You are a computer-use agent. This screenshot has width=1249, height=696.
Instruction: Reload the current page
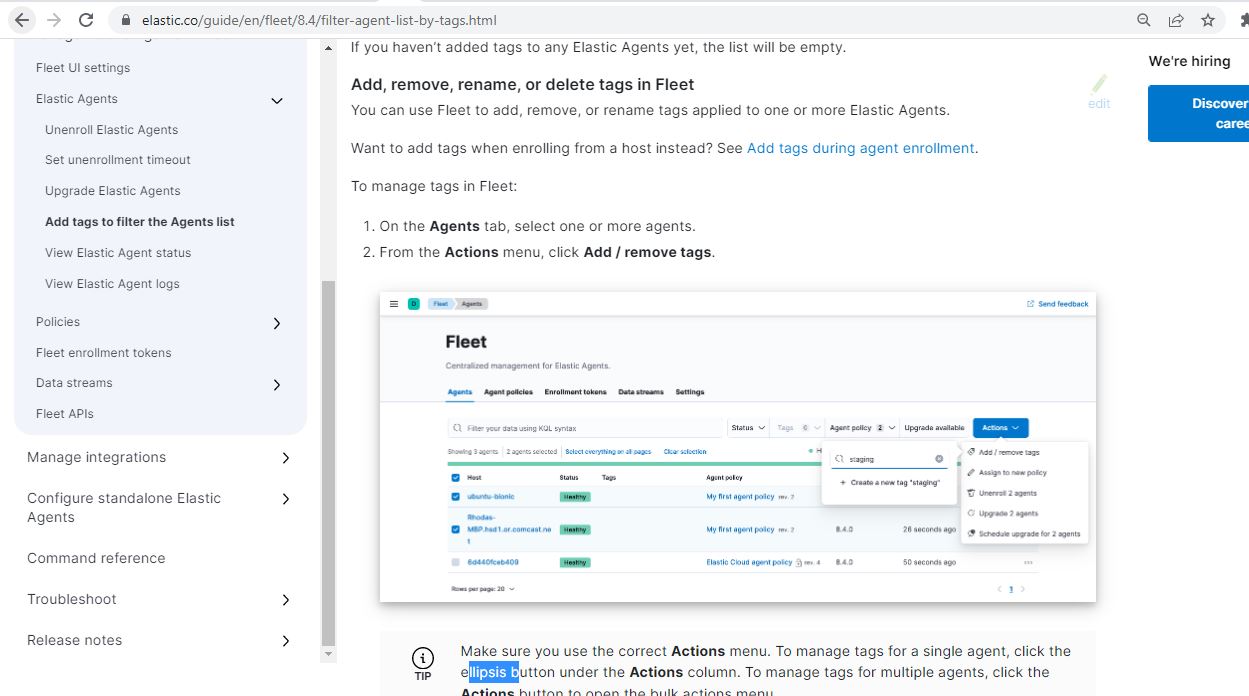pos(85,19)
